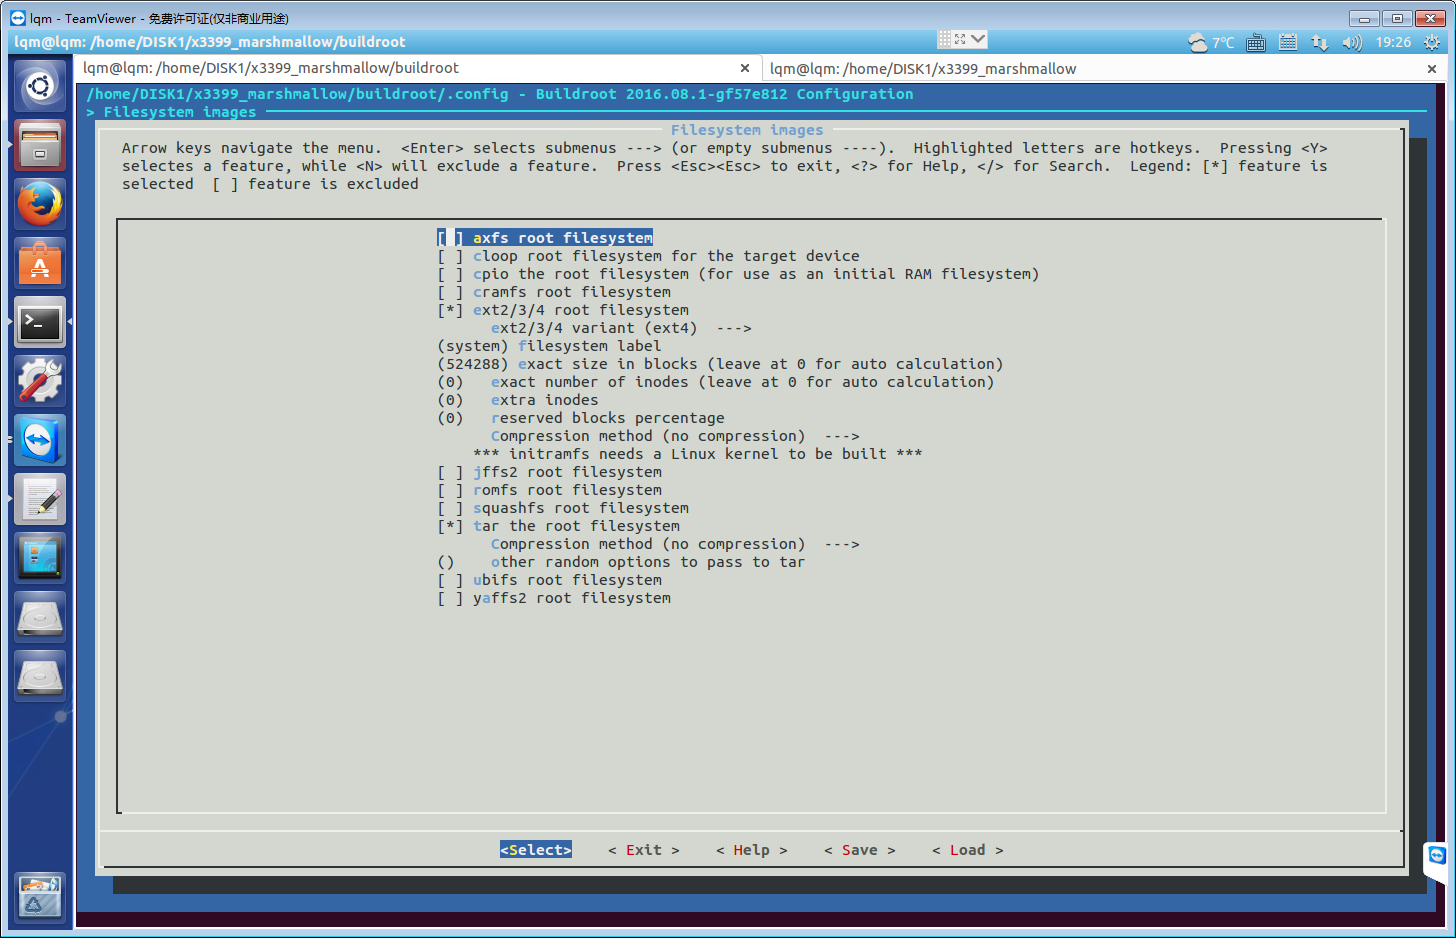Viewport: 1456px width, 938px height.
Task: Click the sound volume indicator
Action: tap(1352, 42)
